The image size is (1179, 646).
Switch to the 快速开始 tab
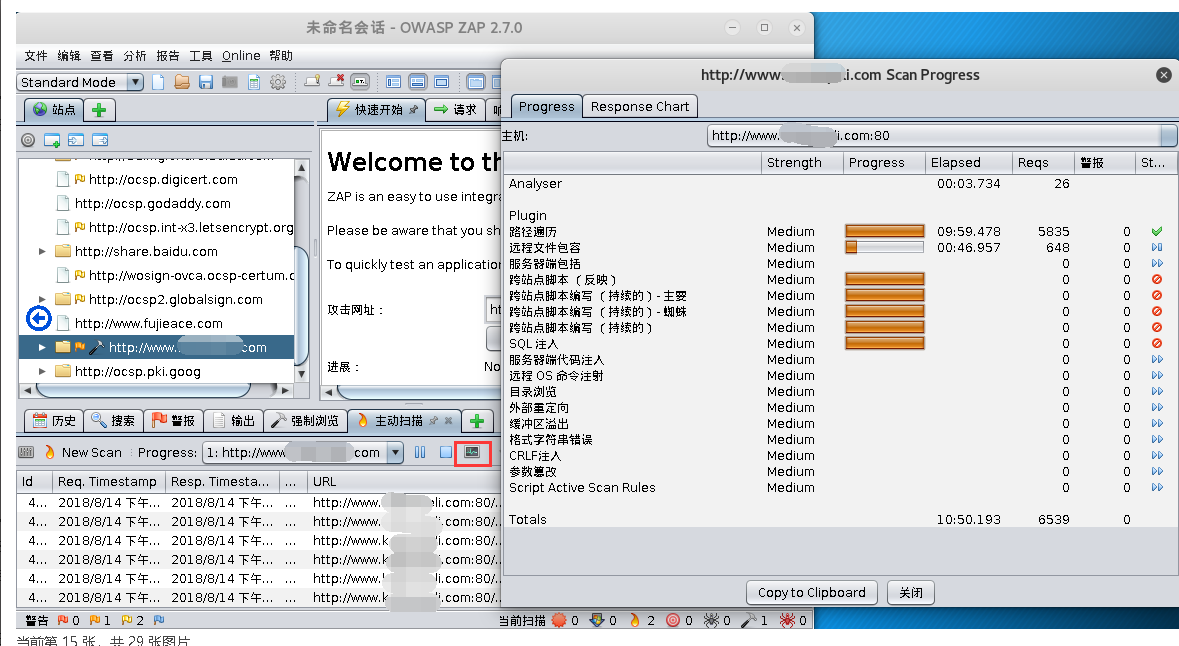[x=376, y=110]
